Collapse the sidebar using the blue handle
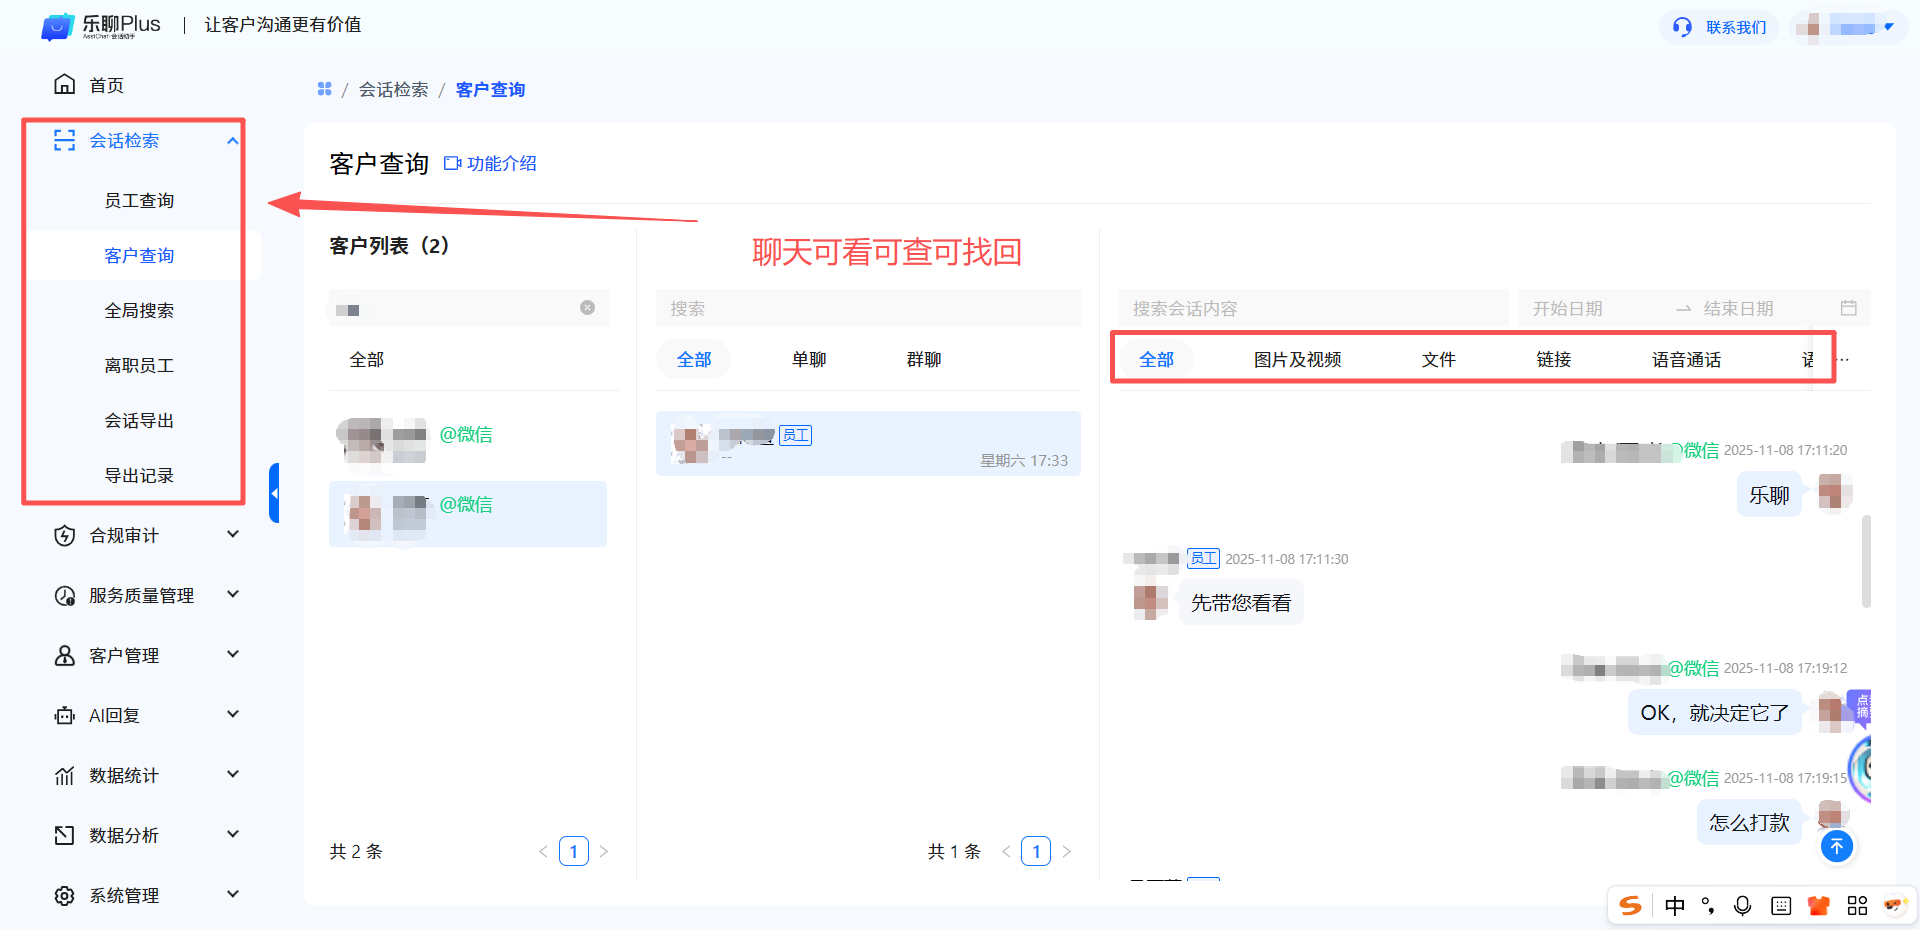Image resolution: width=1920 pixels, height=930 pixels. tap(274, 493)
